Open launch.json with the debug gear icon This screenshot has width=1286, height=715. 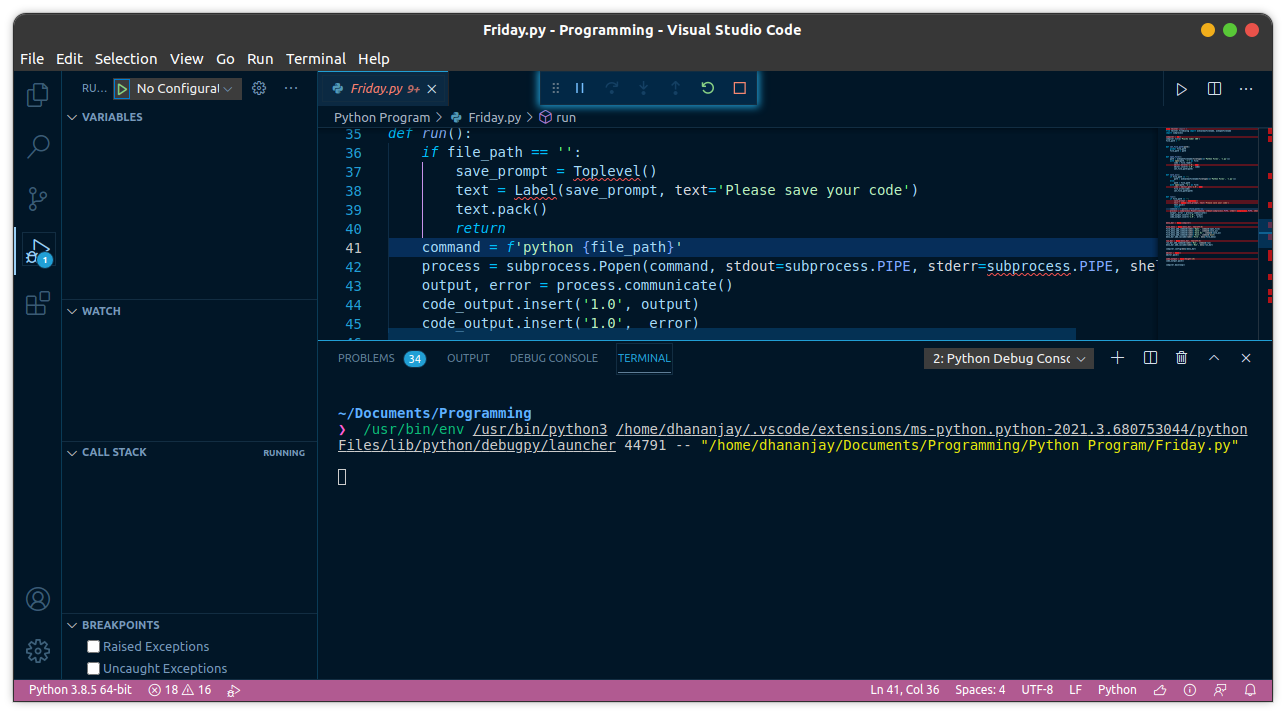tap(259, 88)
